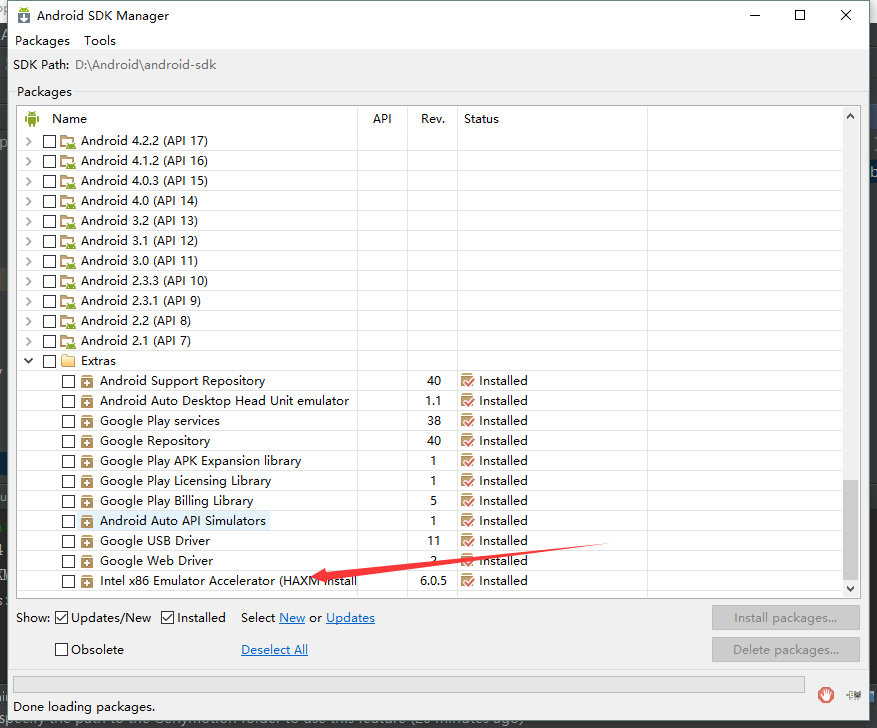Click the scrollbar down arrow
877x728 pixels.
[850, 589]
